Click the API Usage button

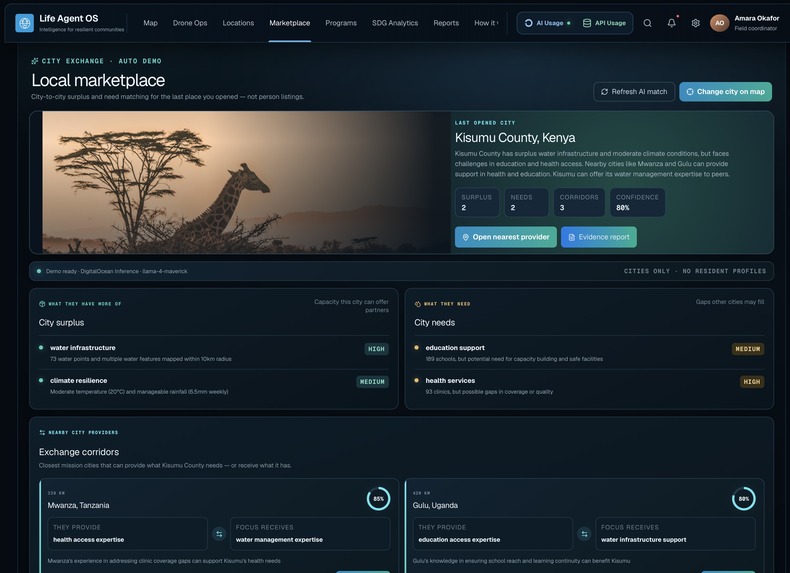(x=604, y=23)
